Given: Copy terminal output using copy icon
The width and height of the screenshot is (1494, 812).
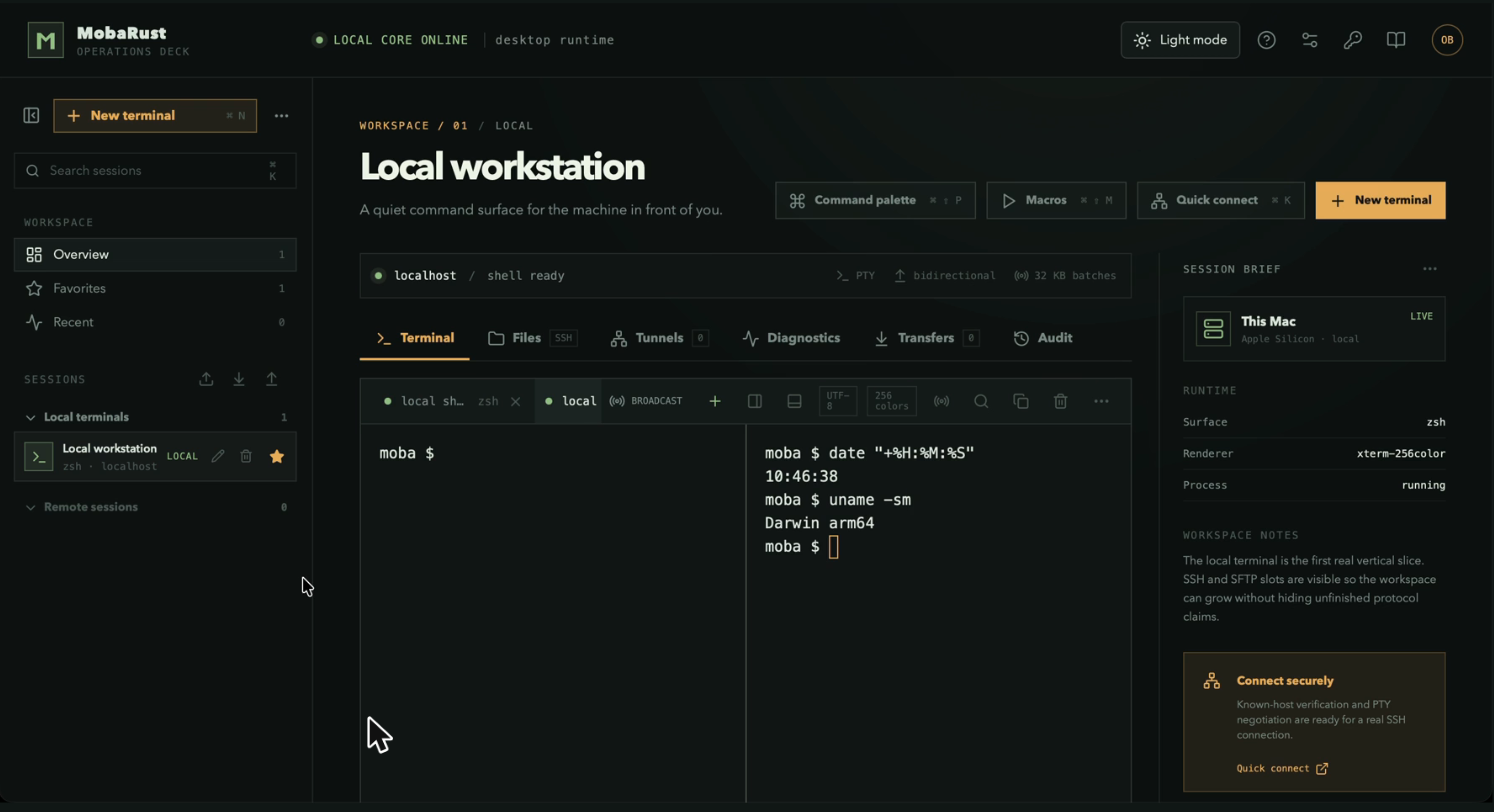Looking at the screenshot, I should (1021, 401).
